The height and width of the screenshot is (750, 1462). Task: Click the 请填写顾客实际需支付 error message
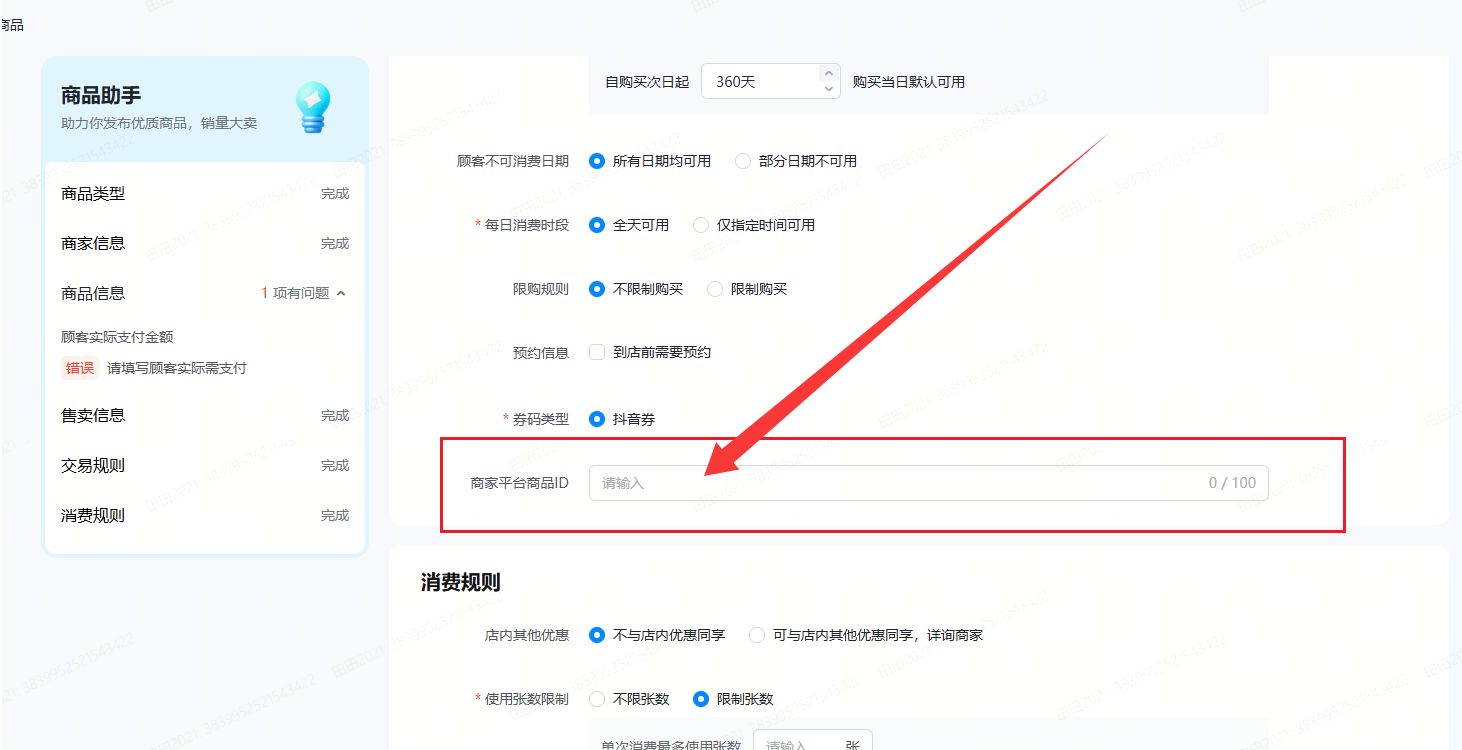[x=176, y=368]
